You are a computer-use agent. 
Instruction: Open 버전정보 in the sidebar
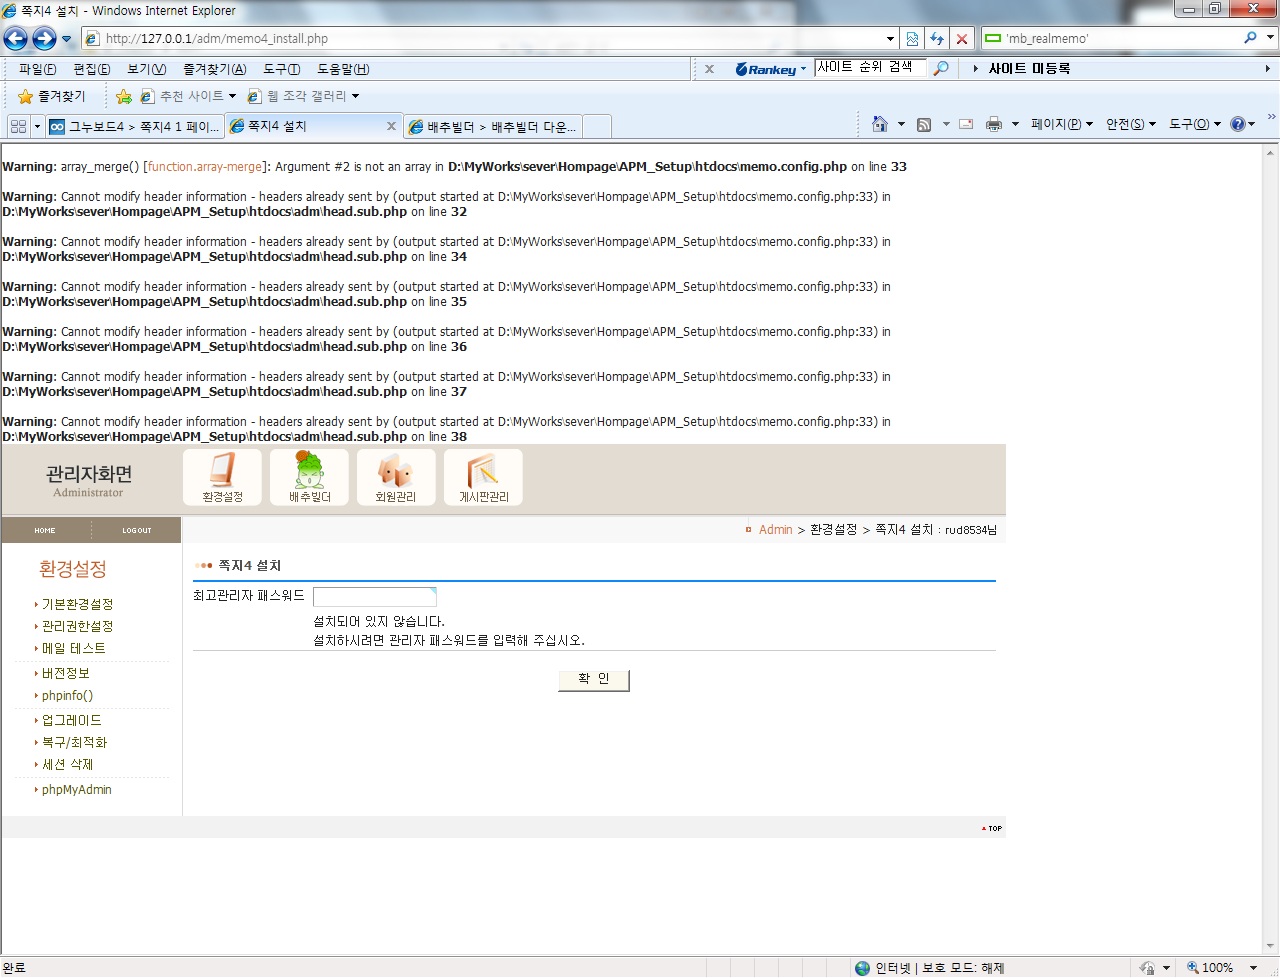point(65,673)
